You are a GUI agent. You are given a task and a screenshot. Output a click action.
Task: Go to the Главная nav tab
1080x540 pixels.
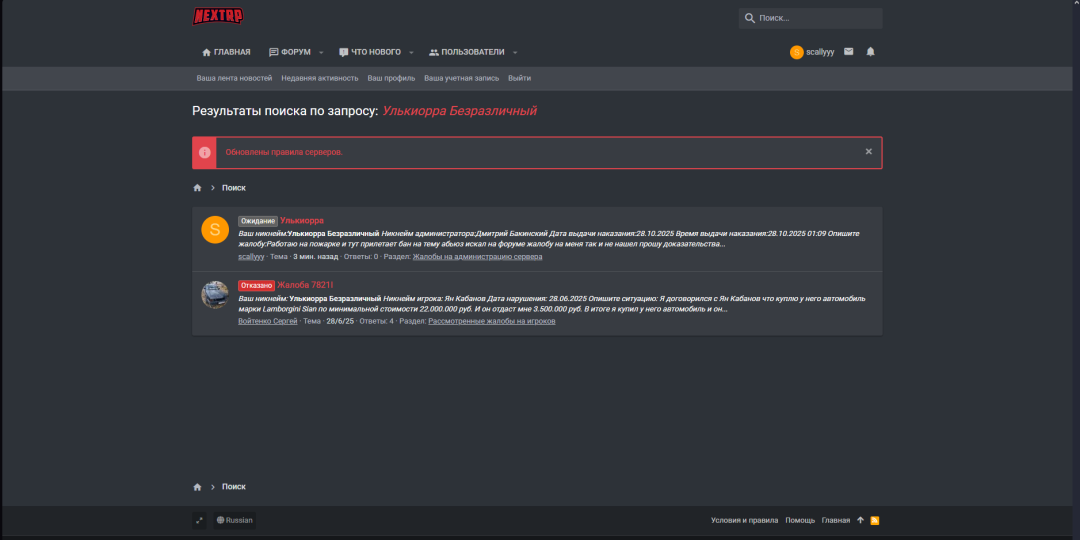[x=227, y=52]
